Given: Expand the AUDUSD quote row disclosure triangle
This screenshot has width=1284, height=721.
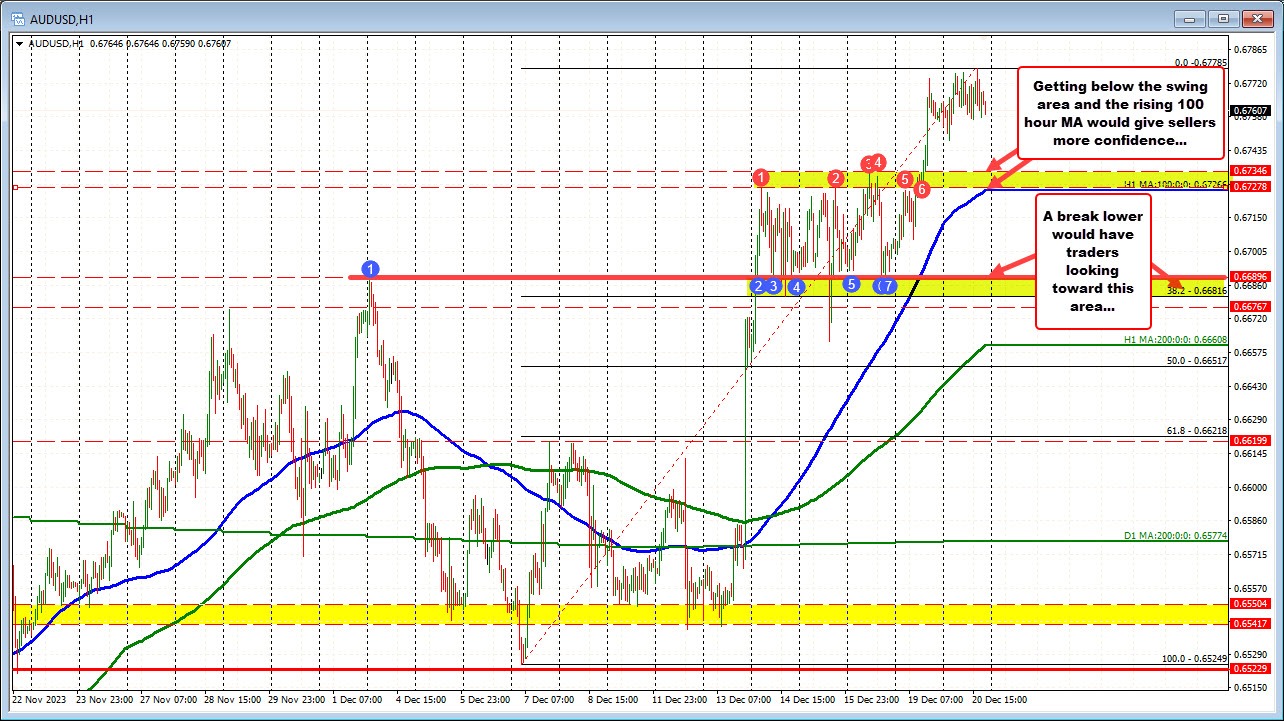Looking at the screenshot, I should tap(19, 44).
